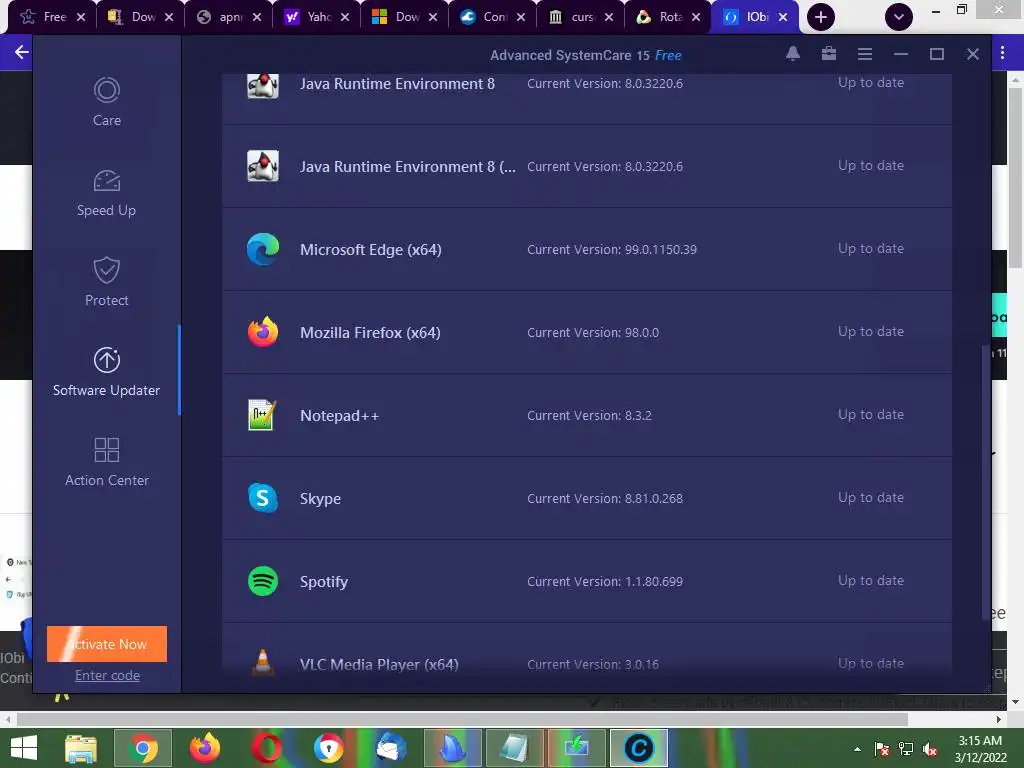The height and width of the screenshot is (768, 1024).
Task: Click Up to date status for Spotify
Action: [871, 580]
